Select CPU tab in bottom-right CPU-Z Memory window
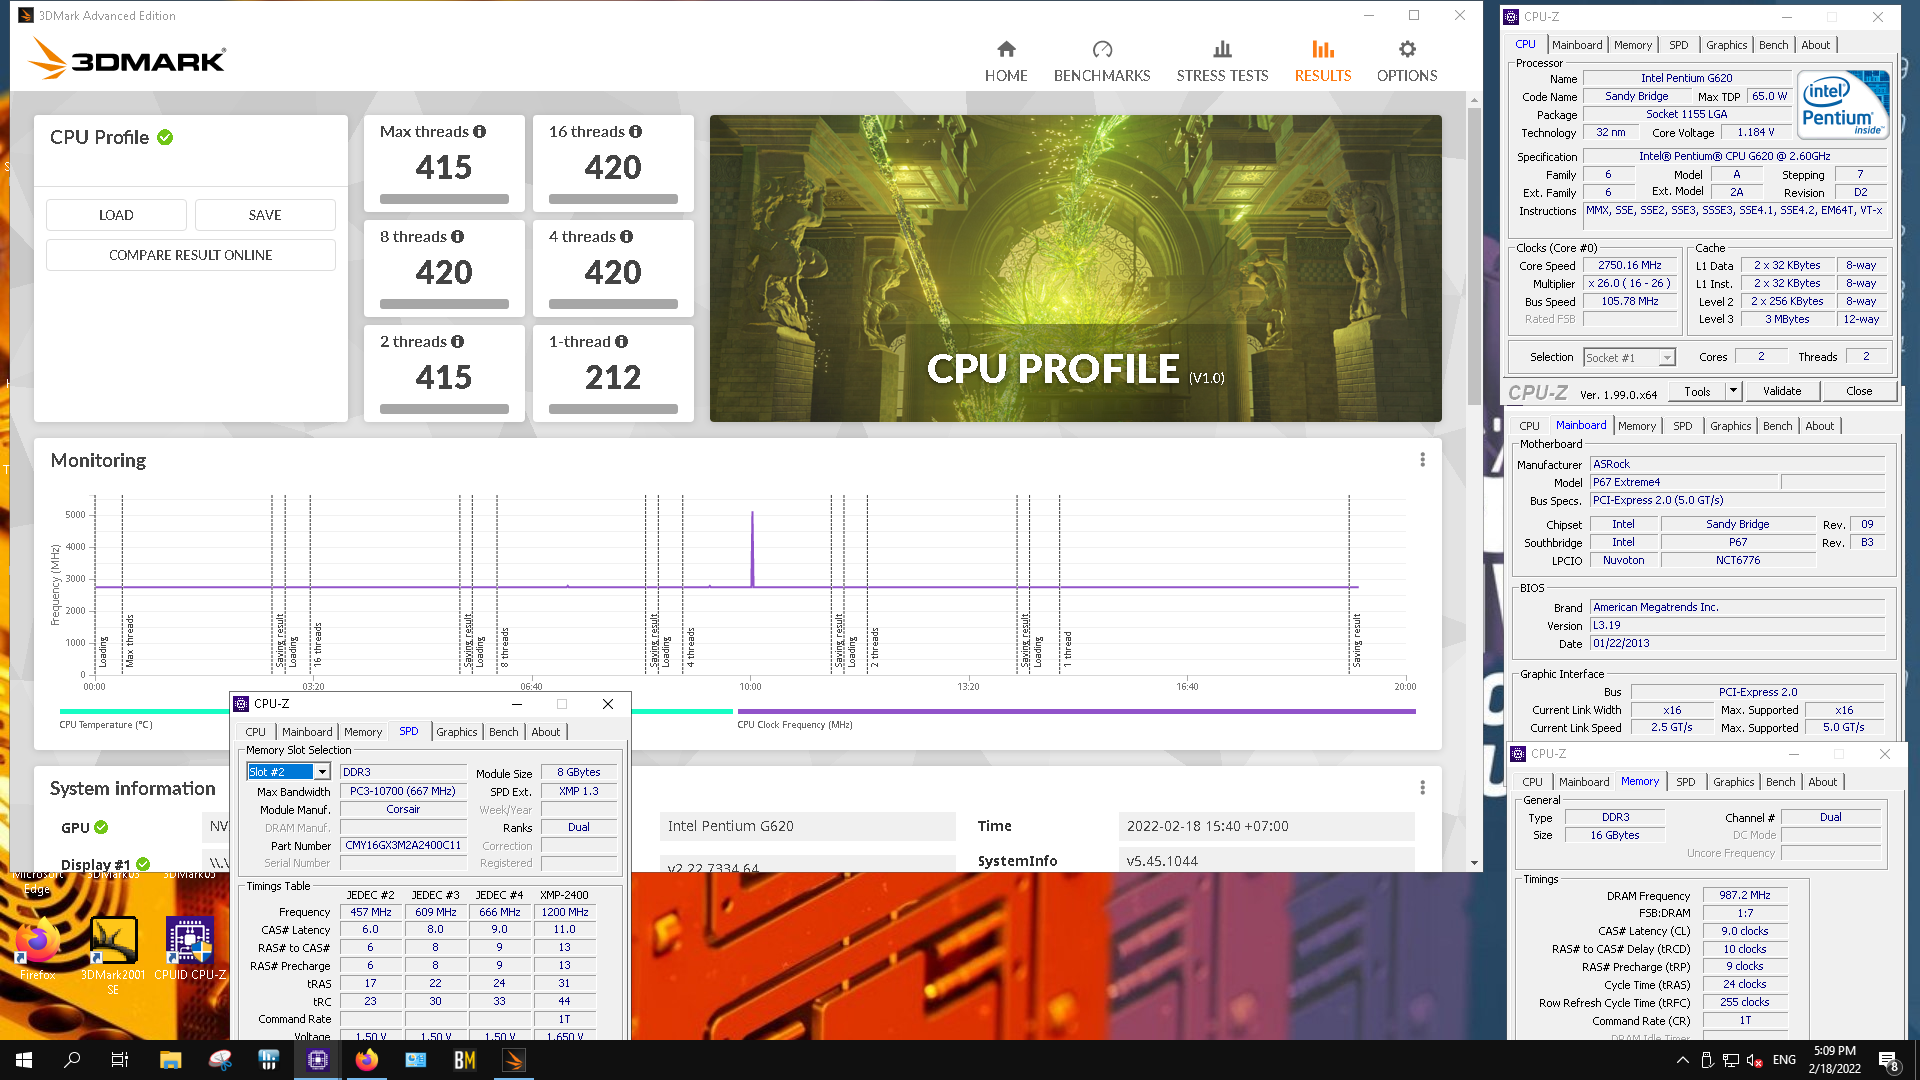The image size is (1920, 1080). click(x=1532, y=782)
